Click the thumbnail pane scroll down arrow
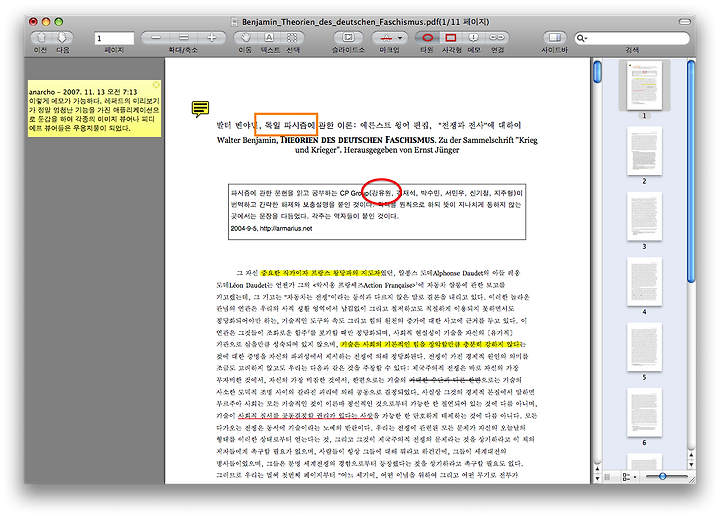Viewport: 720px width, 517px height. (691, 464)
